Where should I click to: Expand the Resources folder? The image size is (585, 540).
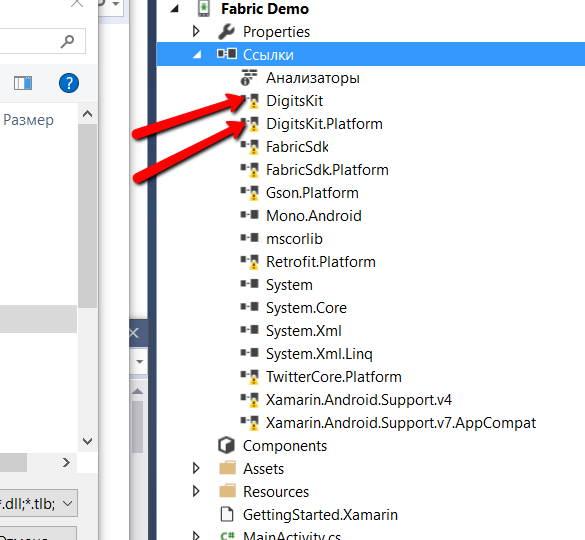[x=196, y=491]
